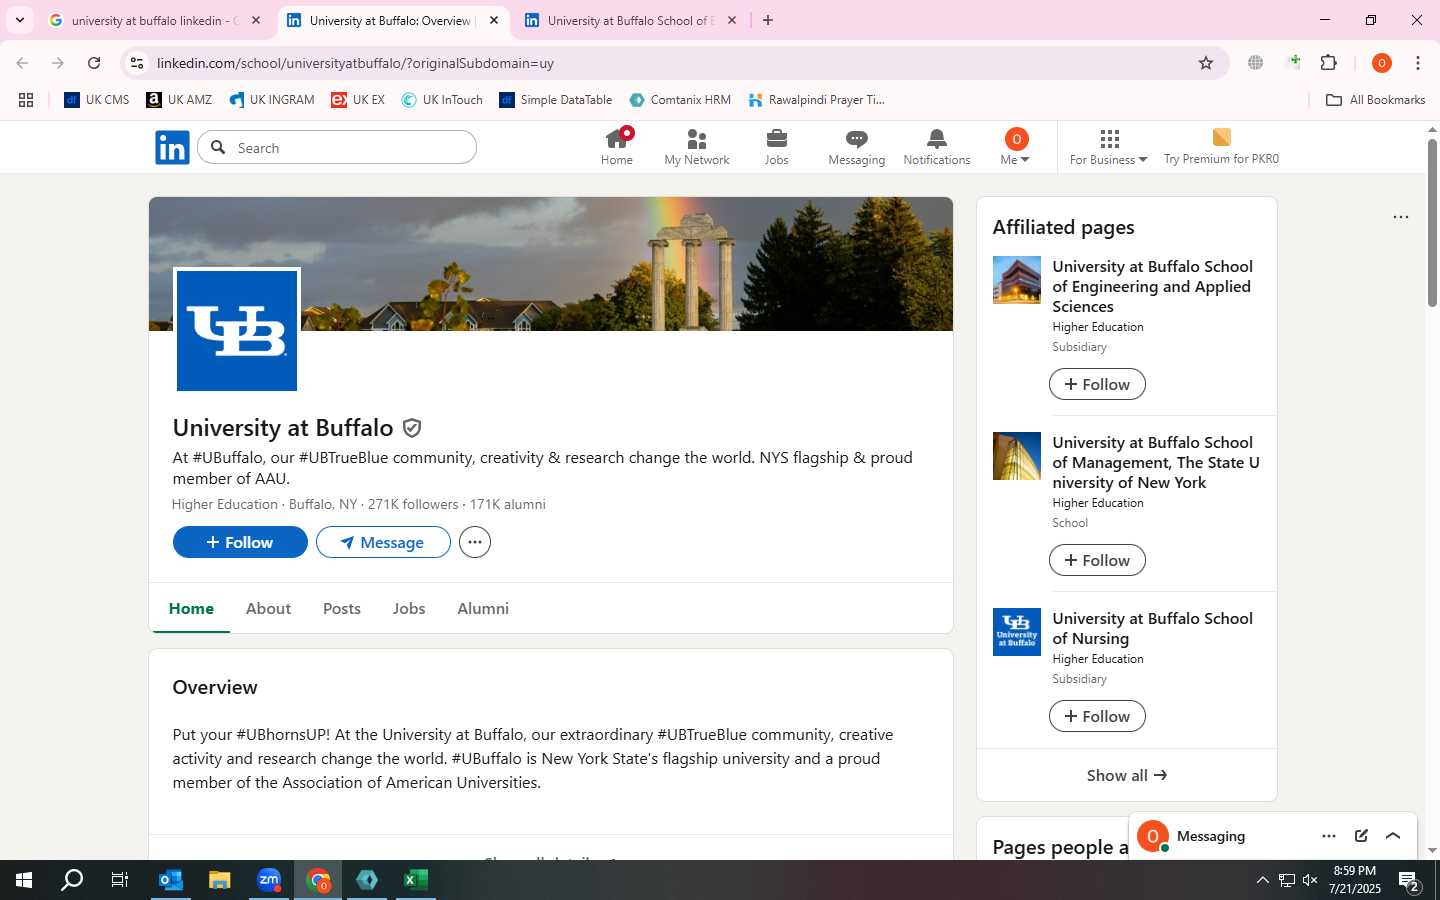
Task: Open School of Nursing affiliated page link
Action: [1152, 628]
